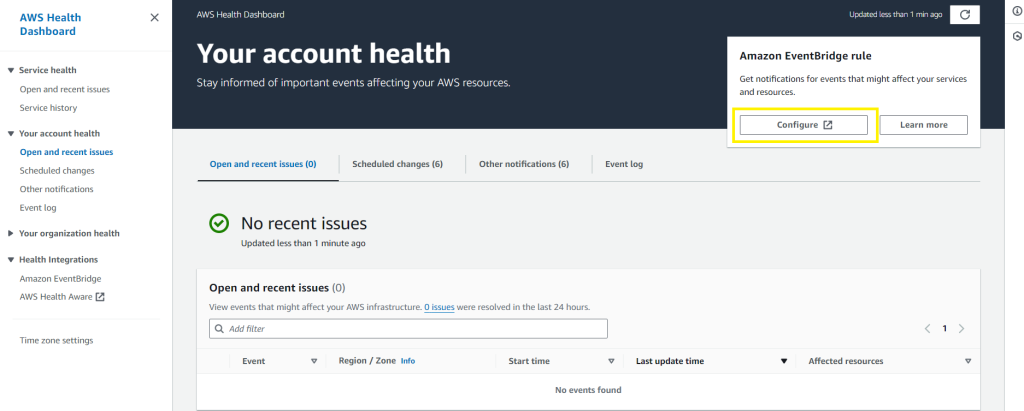Open Event log in the sidebar
This screenshot has width=1024, height=411.
tap(38, 208)
